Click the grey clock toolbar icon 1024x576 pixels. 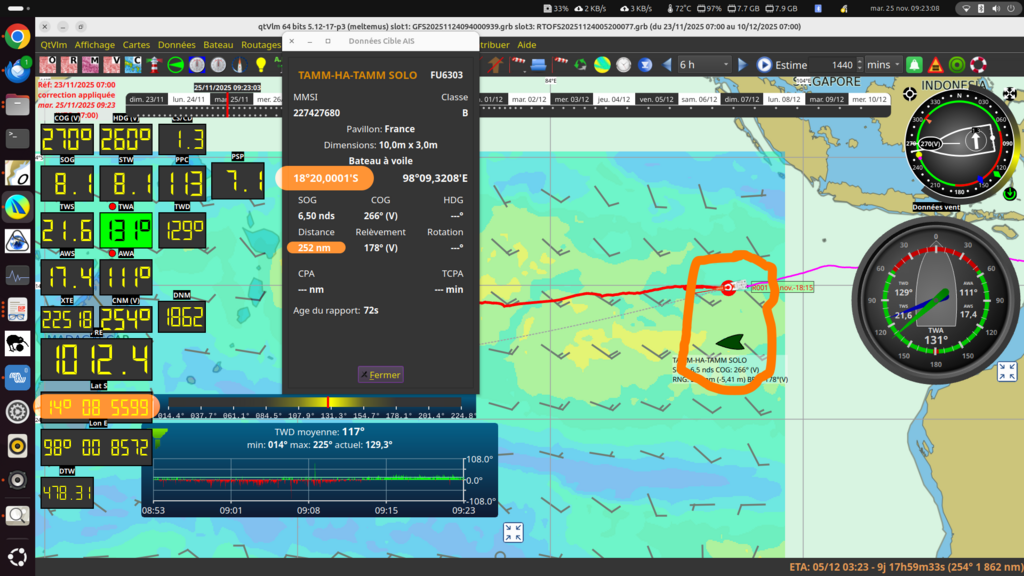[x=623, y=65]
